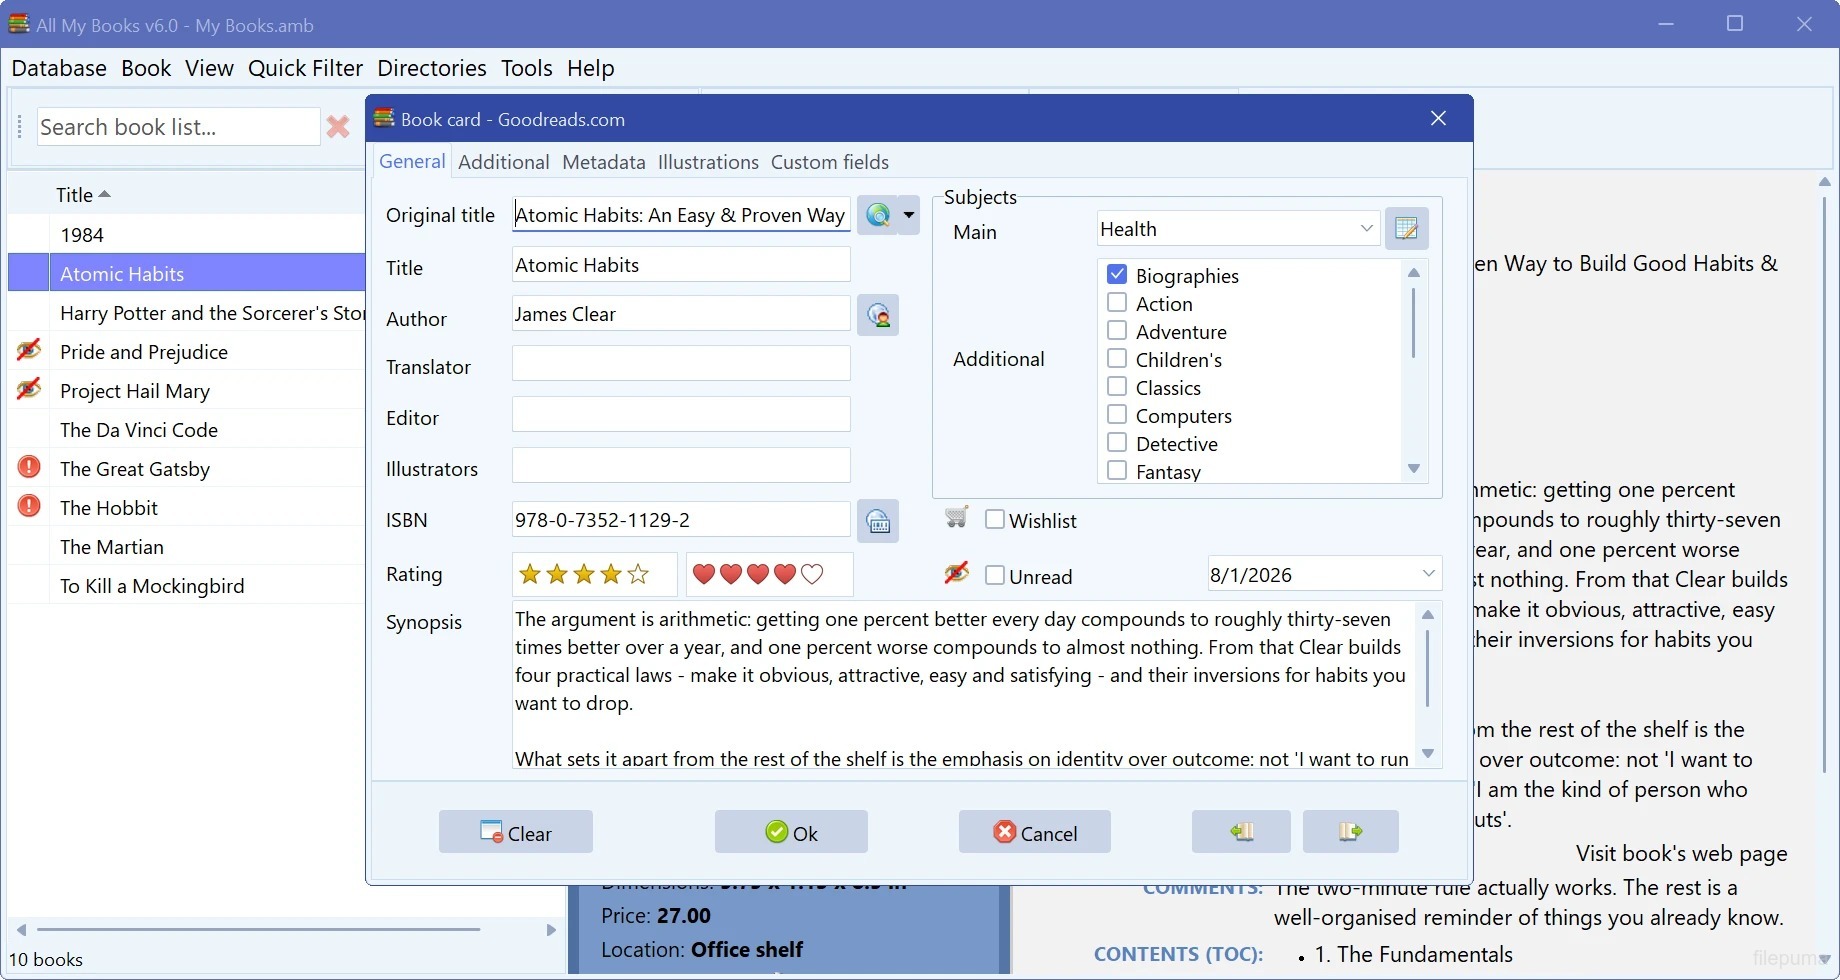Click the Book card dialog title icon
Screen dimensions: 1840x980
(x=384, y=118)
